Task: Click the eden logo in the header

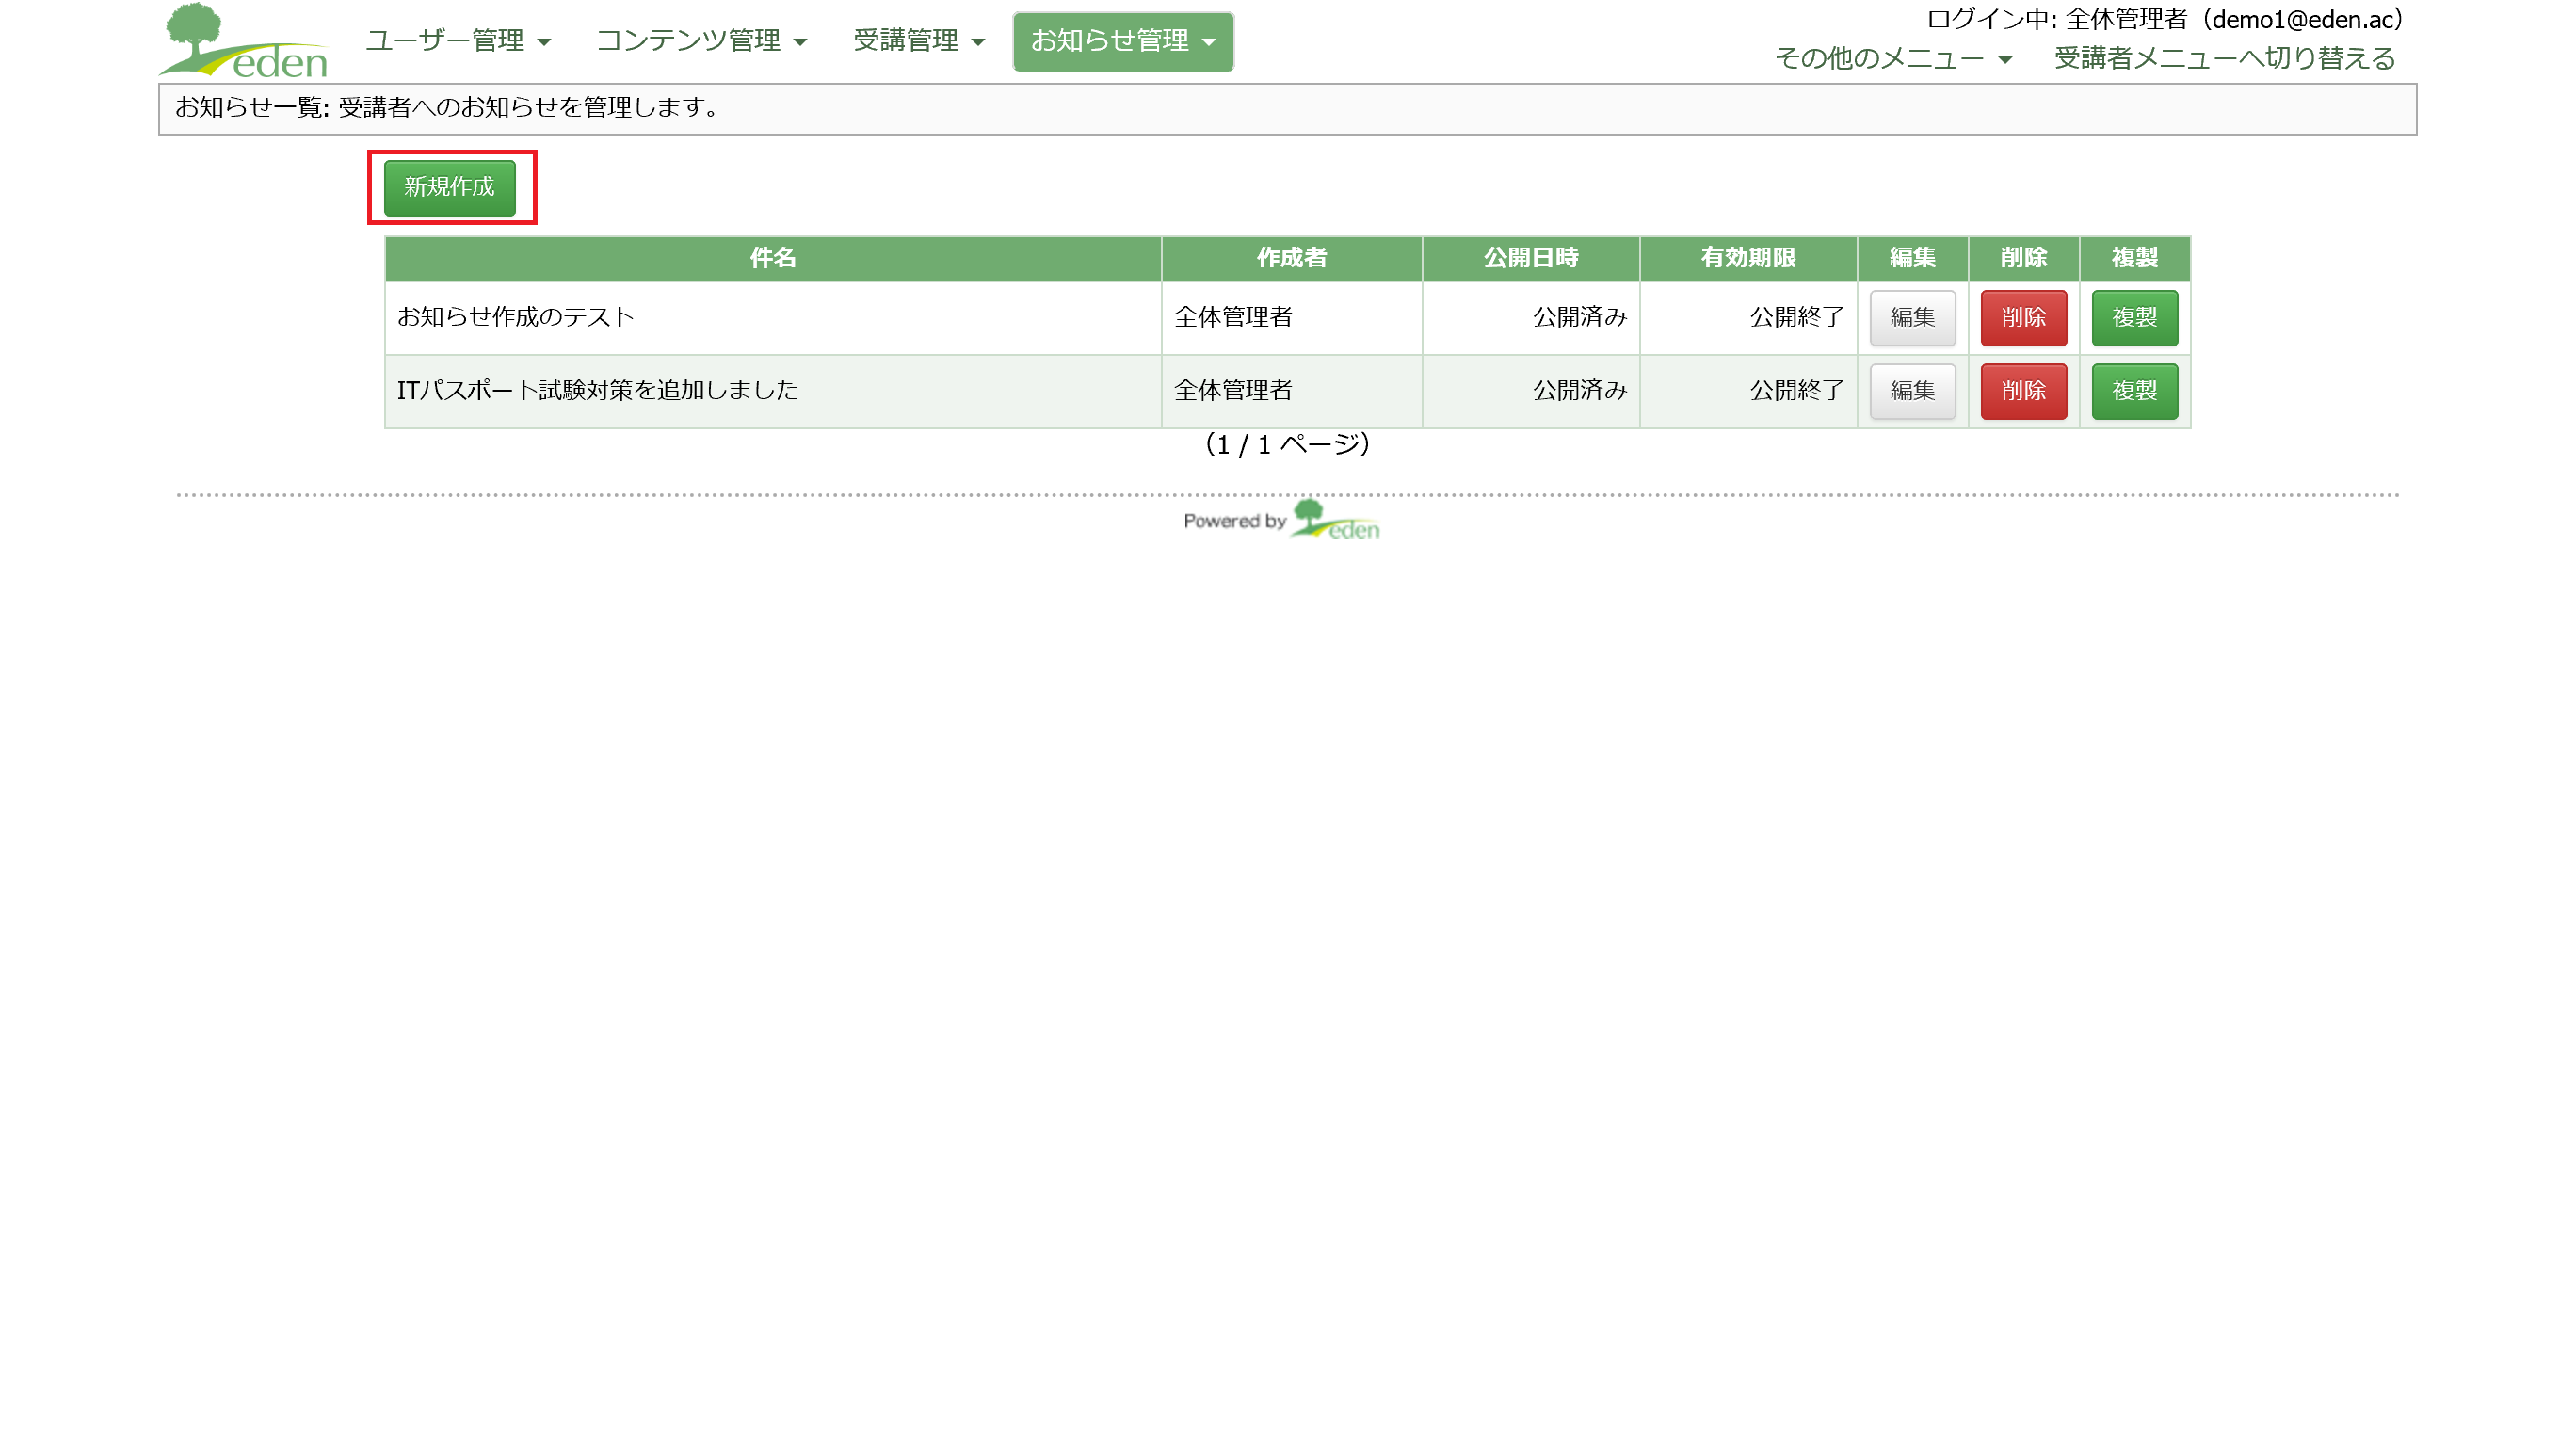Action: click(x=243, y=41)
